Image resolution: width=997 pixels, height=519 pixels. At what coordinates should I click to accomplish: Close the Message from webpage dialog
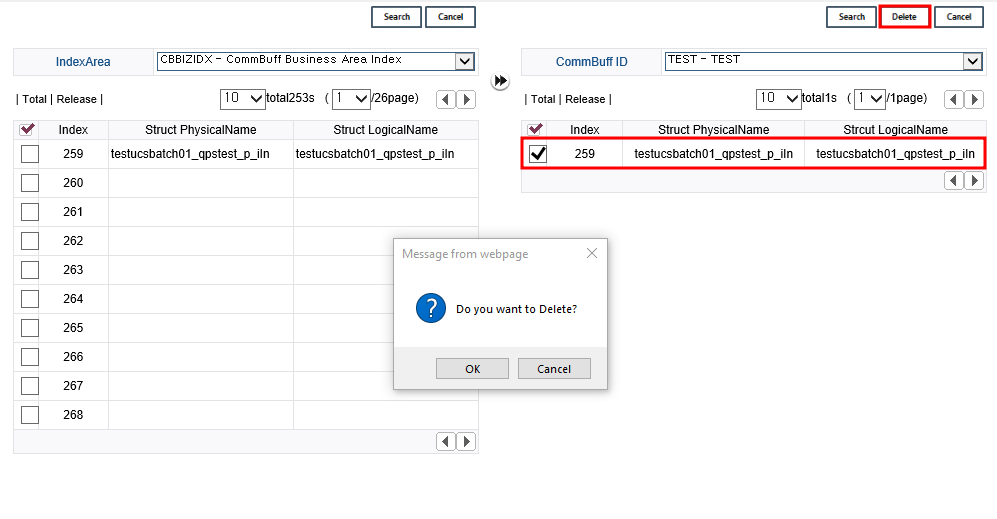coord(591,254)
